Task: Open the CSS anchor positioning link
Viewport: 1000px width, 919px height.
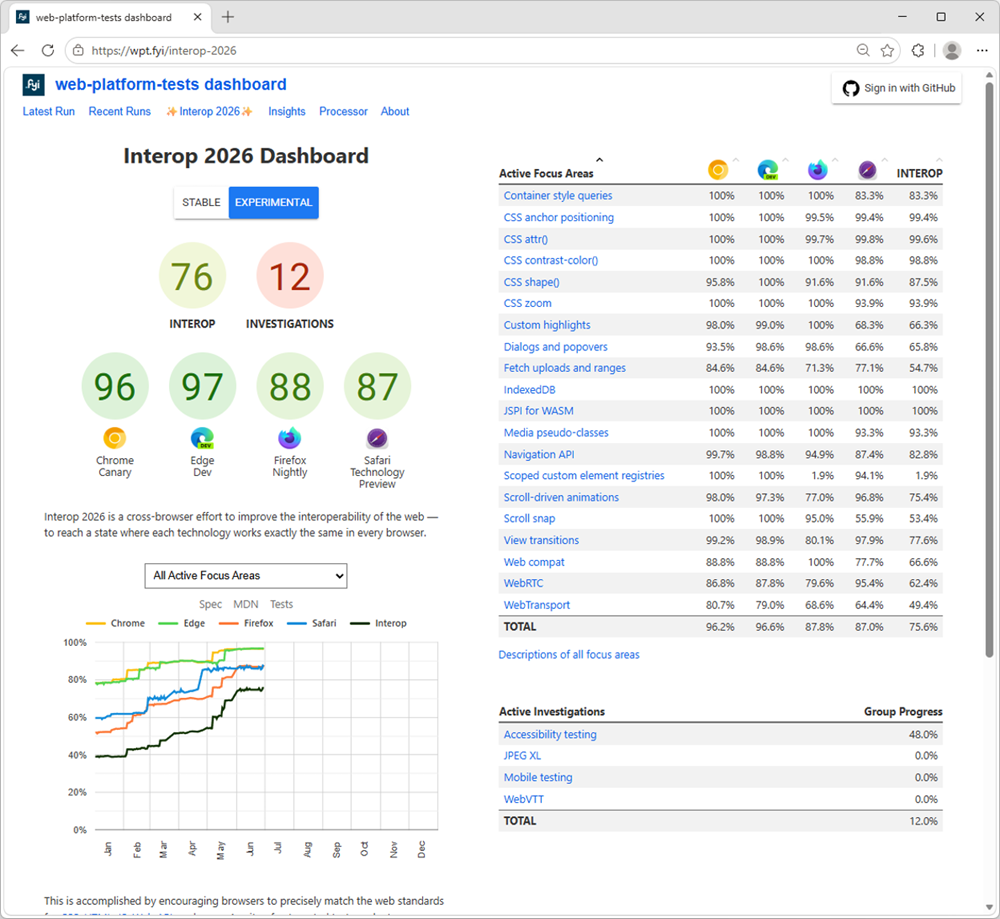Action: click(559, 217)
